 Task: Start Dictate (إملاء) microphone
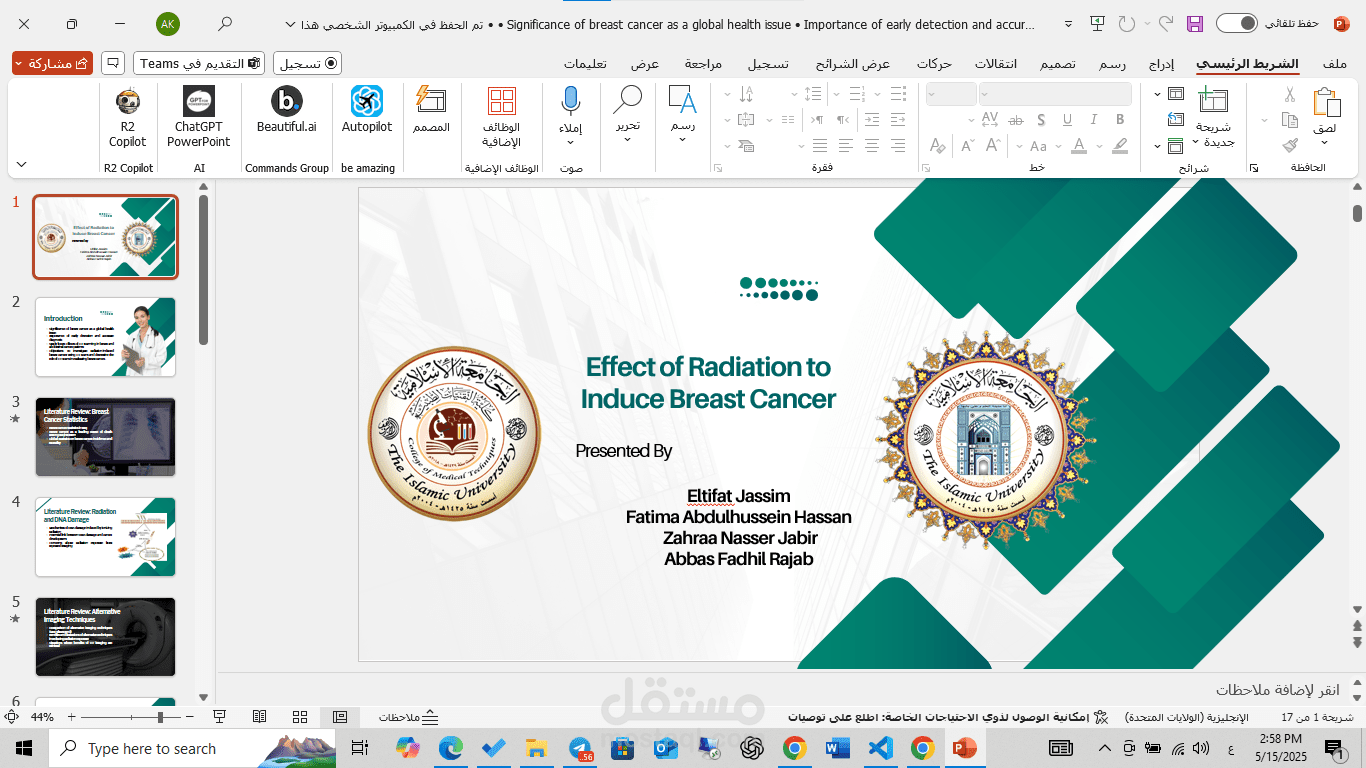coord(570,118)
